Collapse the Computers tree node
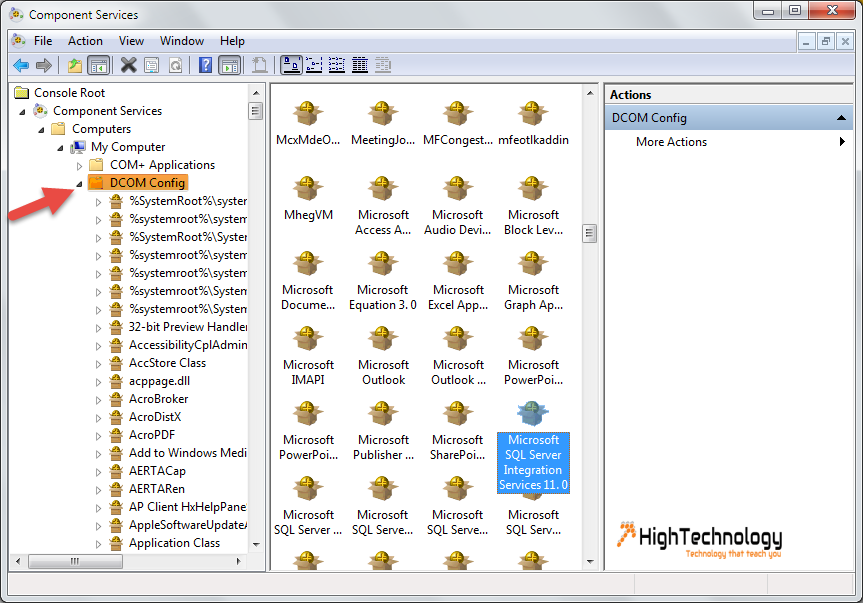 coord(41,130)
